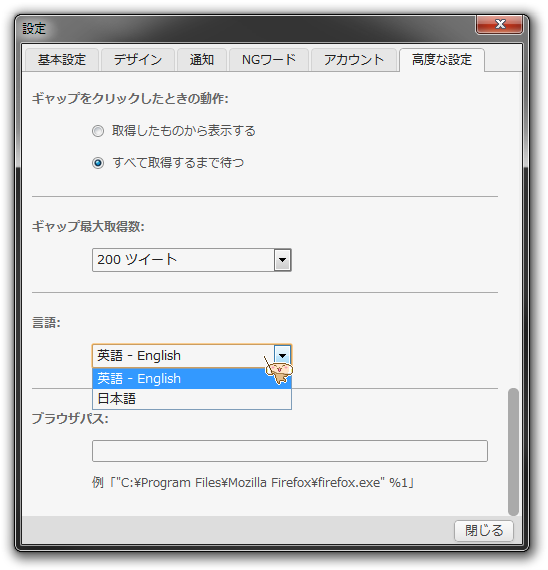Collapse the 英語 - English language combo box
This screenshot has width=548, height=570.
[192, 356]
